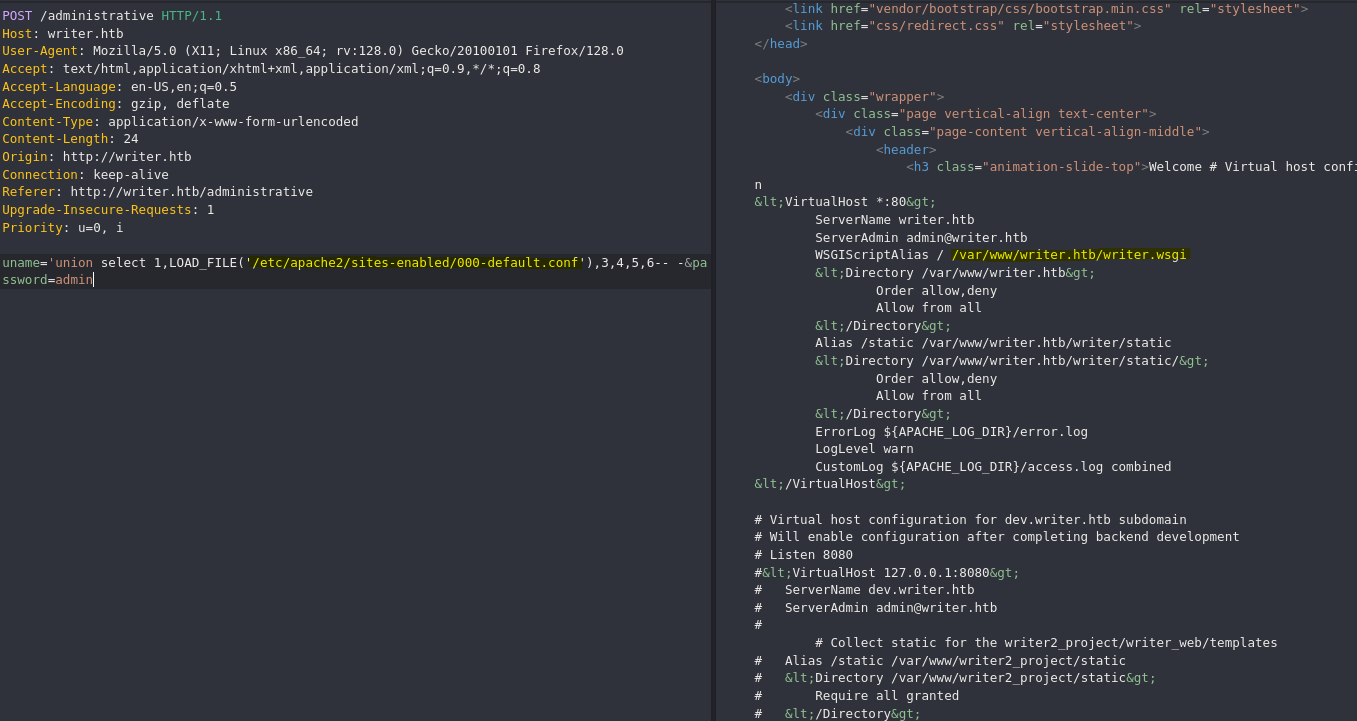Viewport: 1357px width, 721px height.
Task: Click the div class="wrapper" line
Action: pyautogui.click(x=865, y=97)
